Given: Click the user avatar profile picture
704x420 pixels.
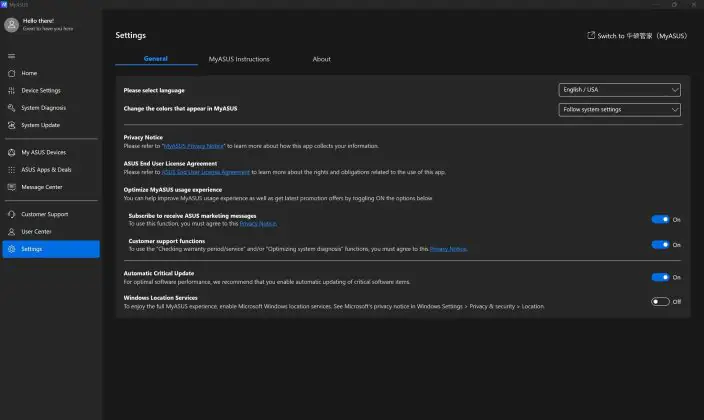Looking at the screenshot, I should (11, 25).
